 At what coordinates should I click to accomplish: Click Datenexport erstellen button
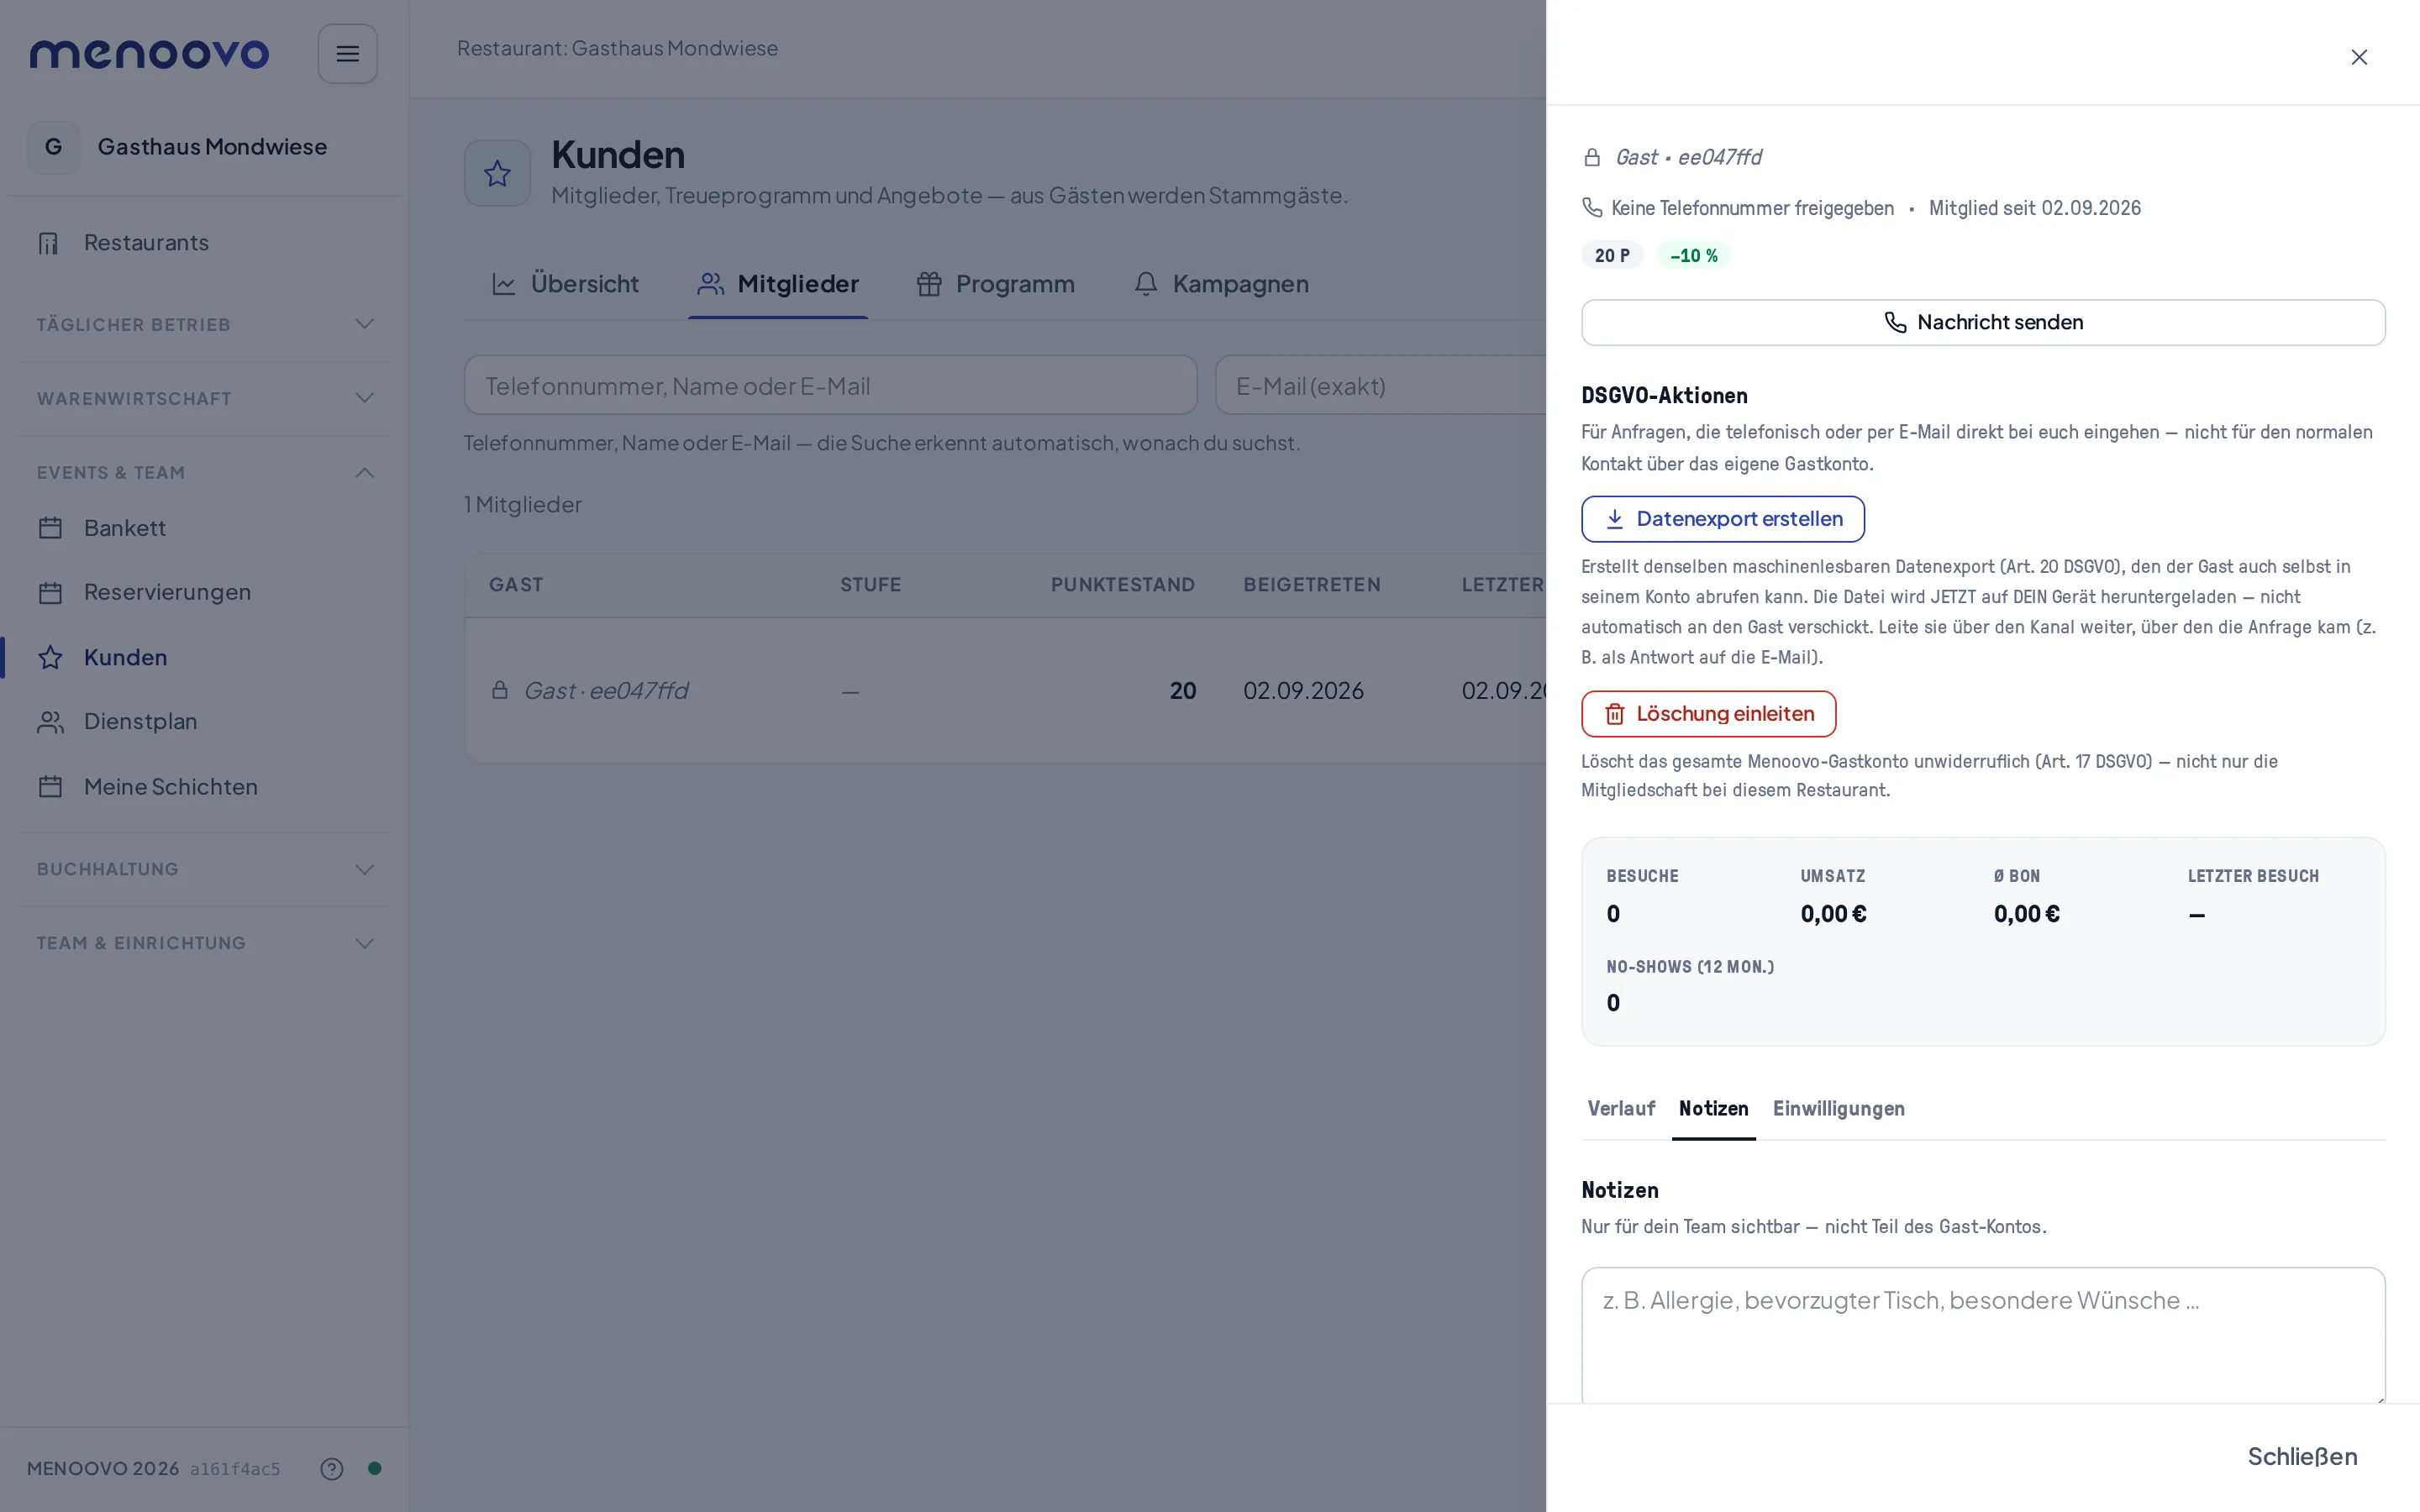point(1722,519)
